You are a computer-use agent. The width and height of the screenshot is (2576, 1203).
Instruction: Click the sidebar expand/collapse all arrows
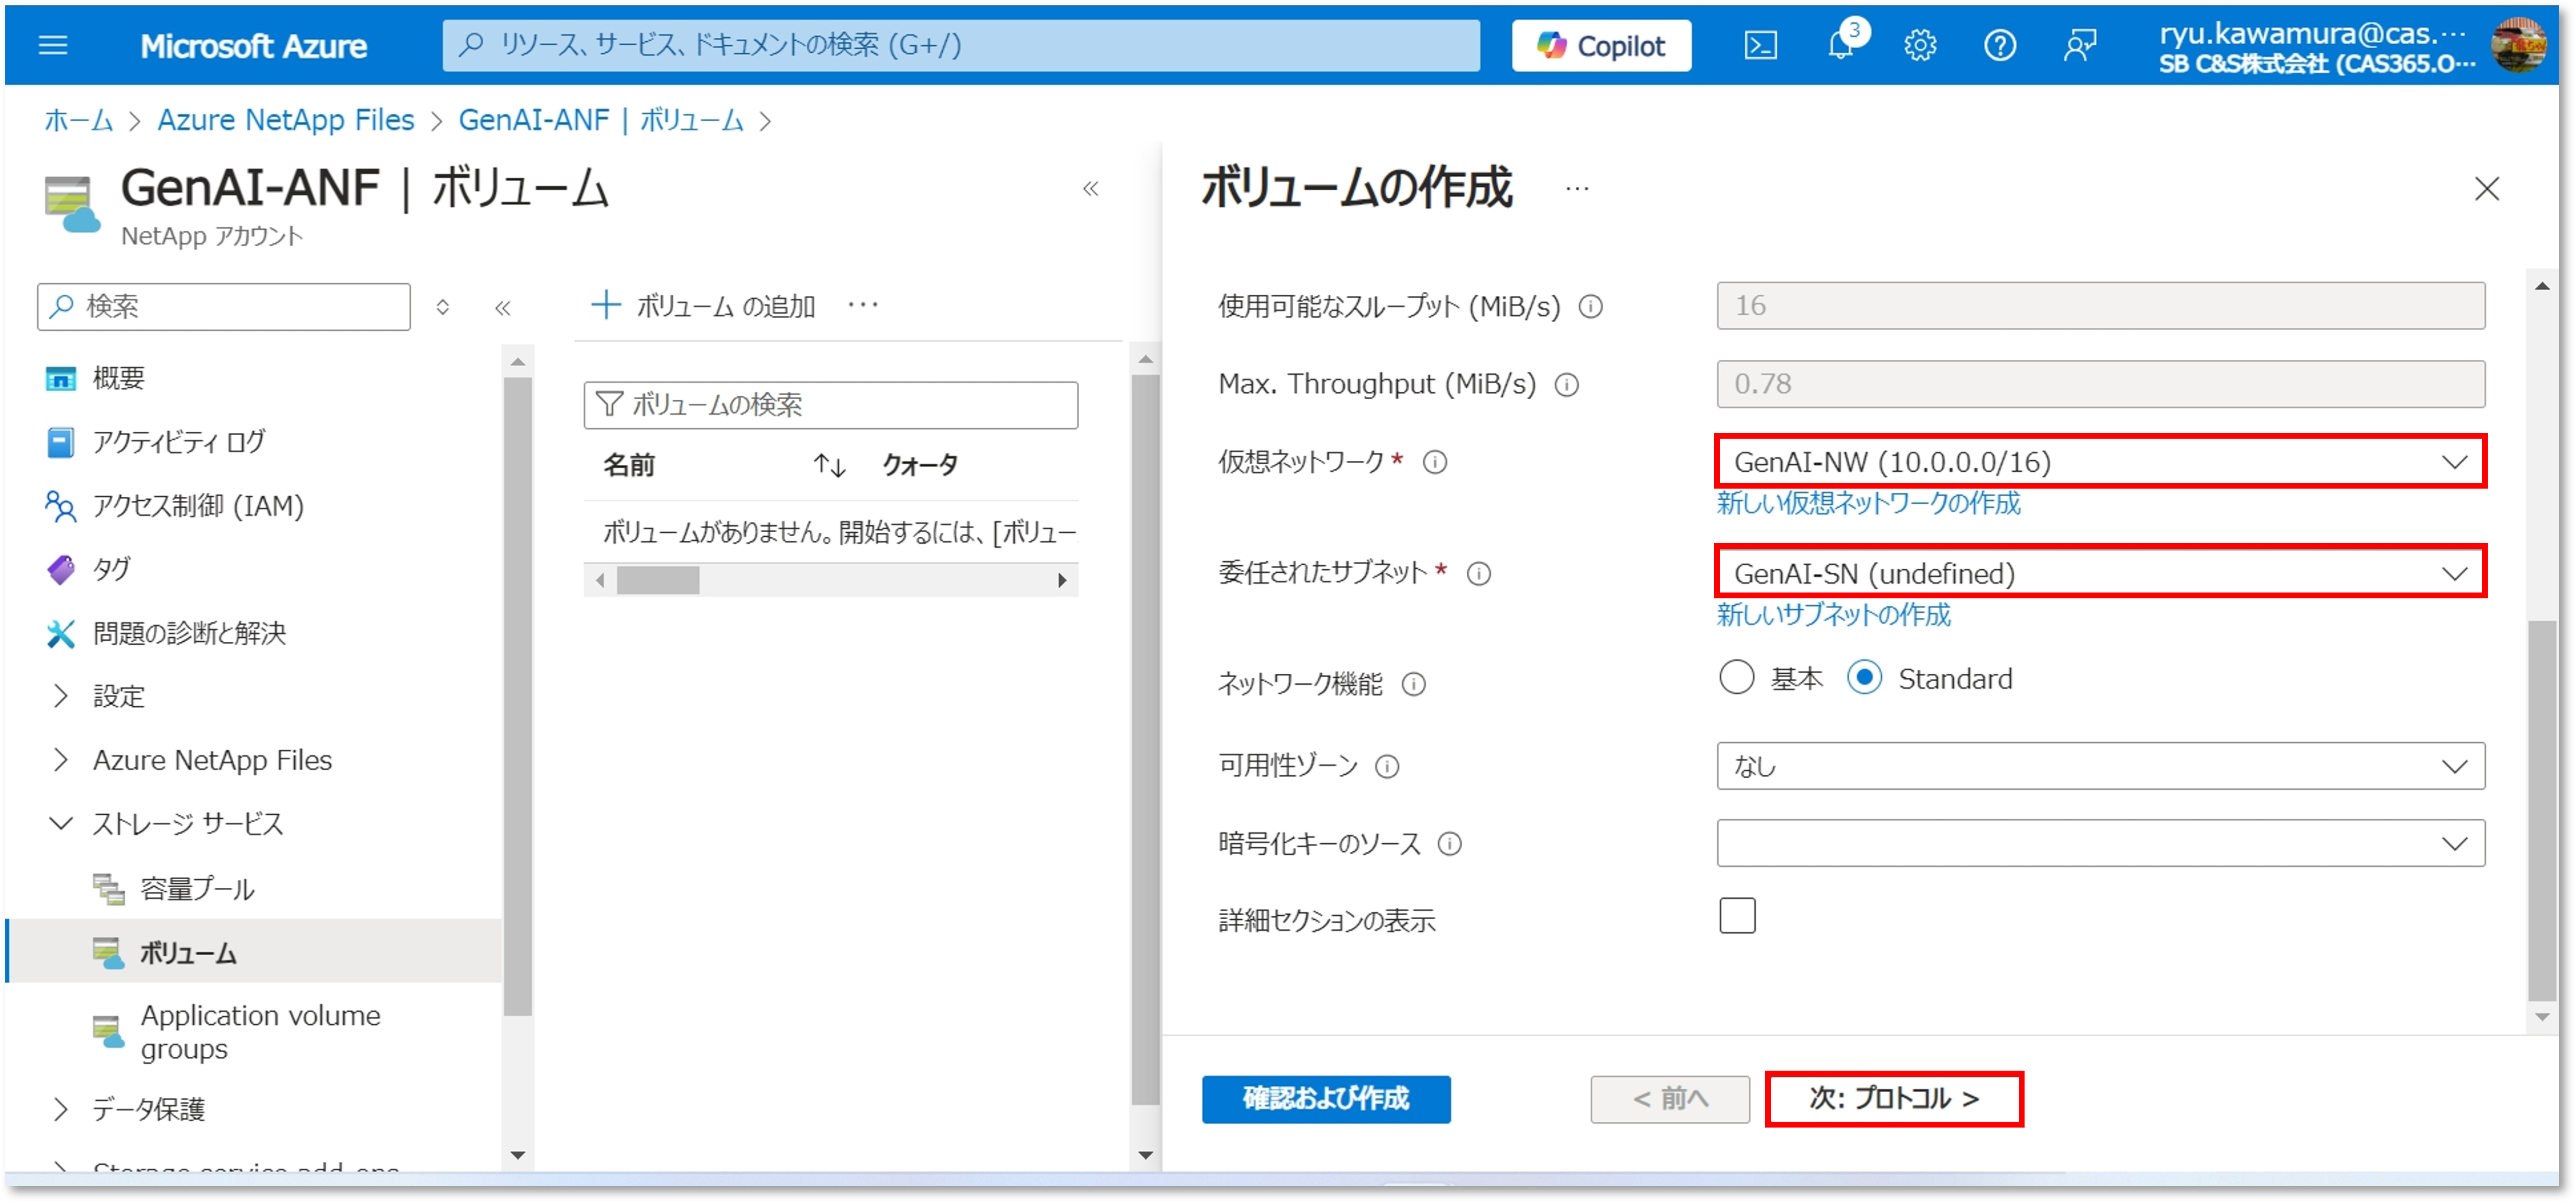point(442,307)
